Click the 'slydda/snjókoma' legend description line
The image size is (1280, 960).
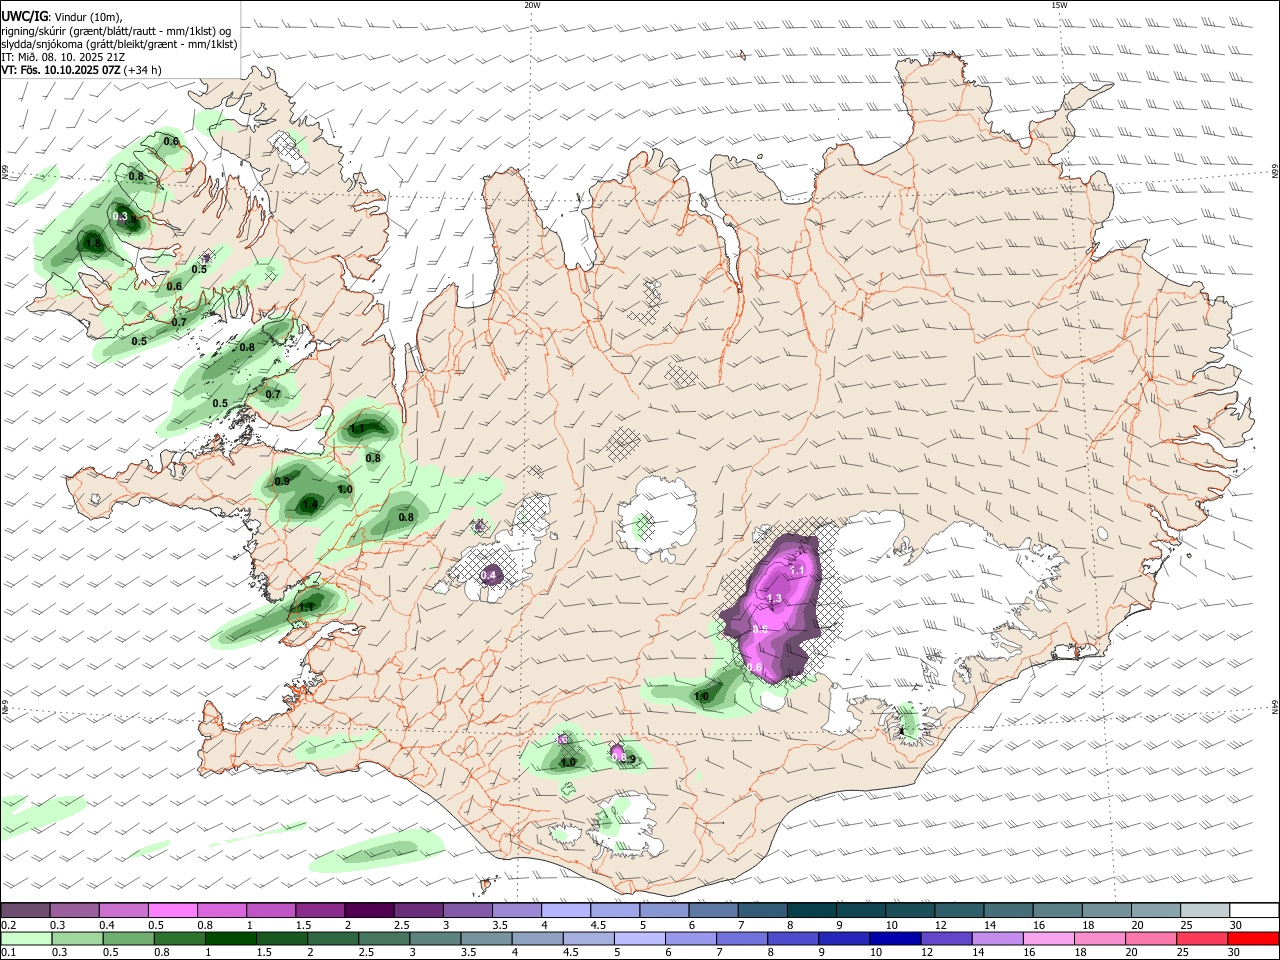tap(119, 44)
